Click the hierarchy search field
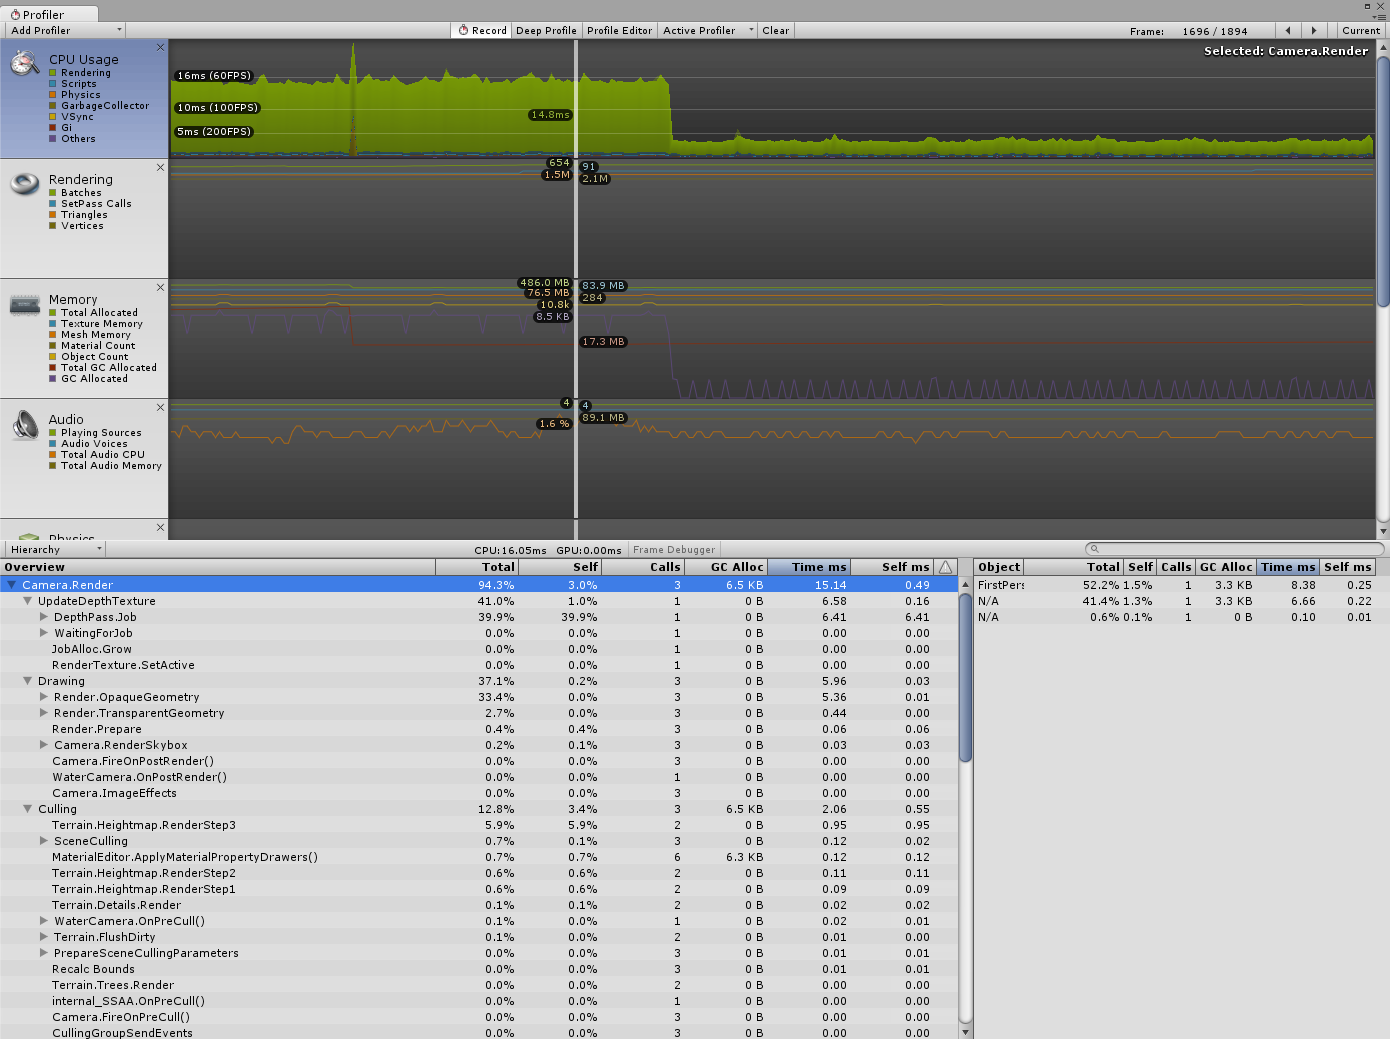The image size is (1390, 1039). 1235,548
